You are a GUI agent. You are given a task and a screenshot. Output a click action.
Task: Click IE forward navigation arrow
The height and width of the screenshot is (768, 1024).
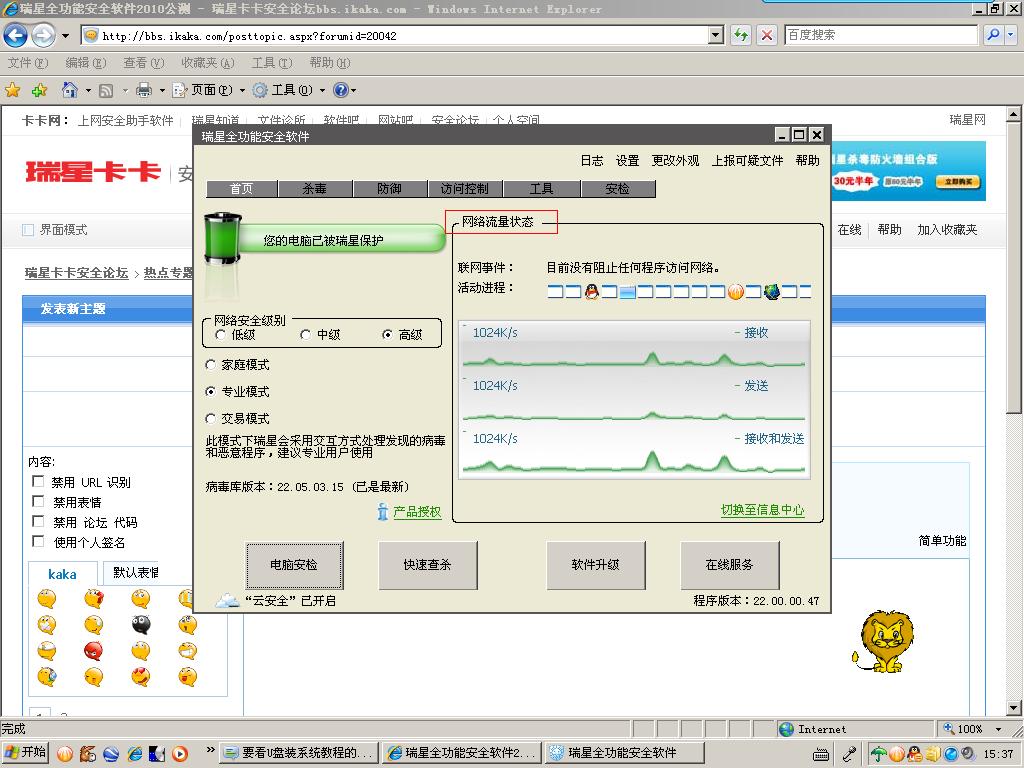tap(44, 35)
